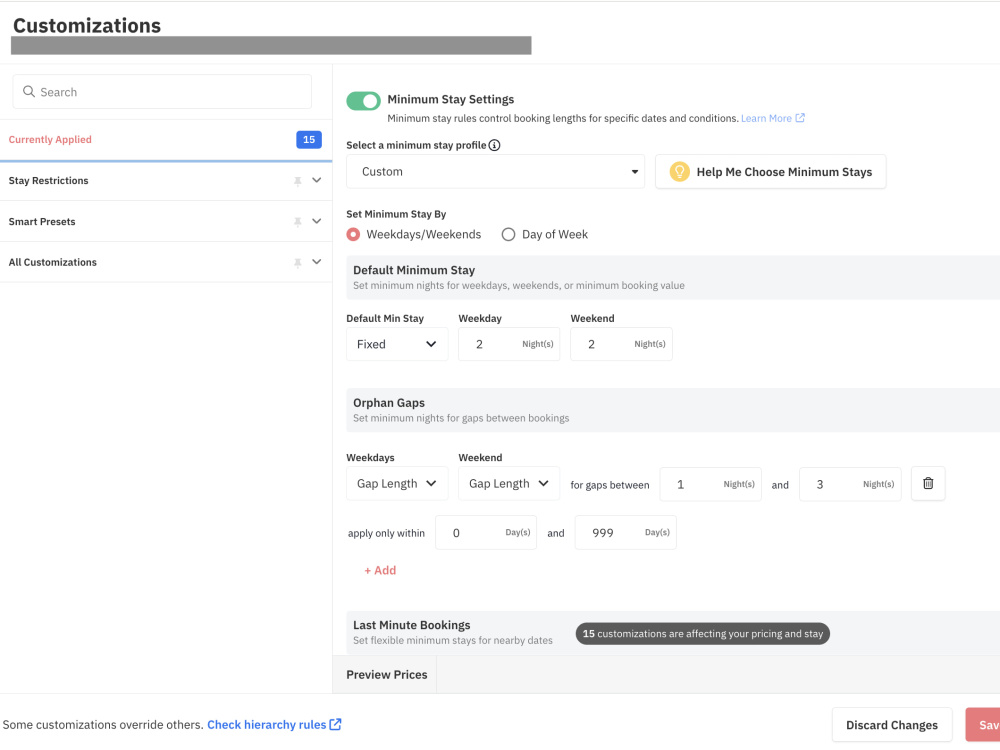The height and width of the screenshot is (750, 1000).
Task: Click the apply within 0 Day(s) field
Action: [x=486, y=533]
